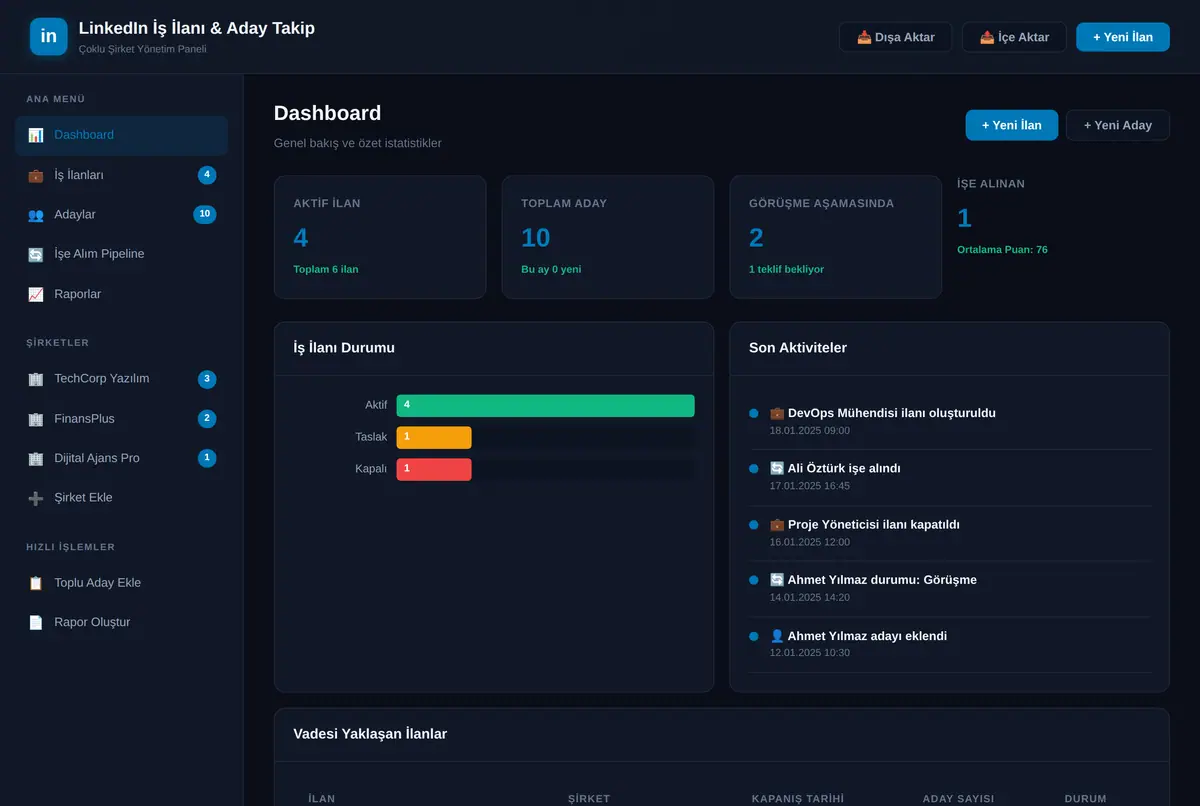Choose Şirket Ekle to add a company
This screenshot has width=1200, height=806.
tap(121, 498)
